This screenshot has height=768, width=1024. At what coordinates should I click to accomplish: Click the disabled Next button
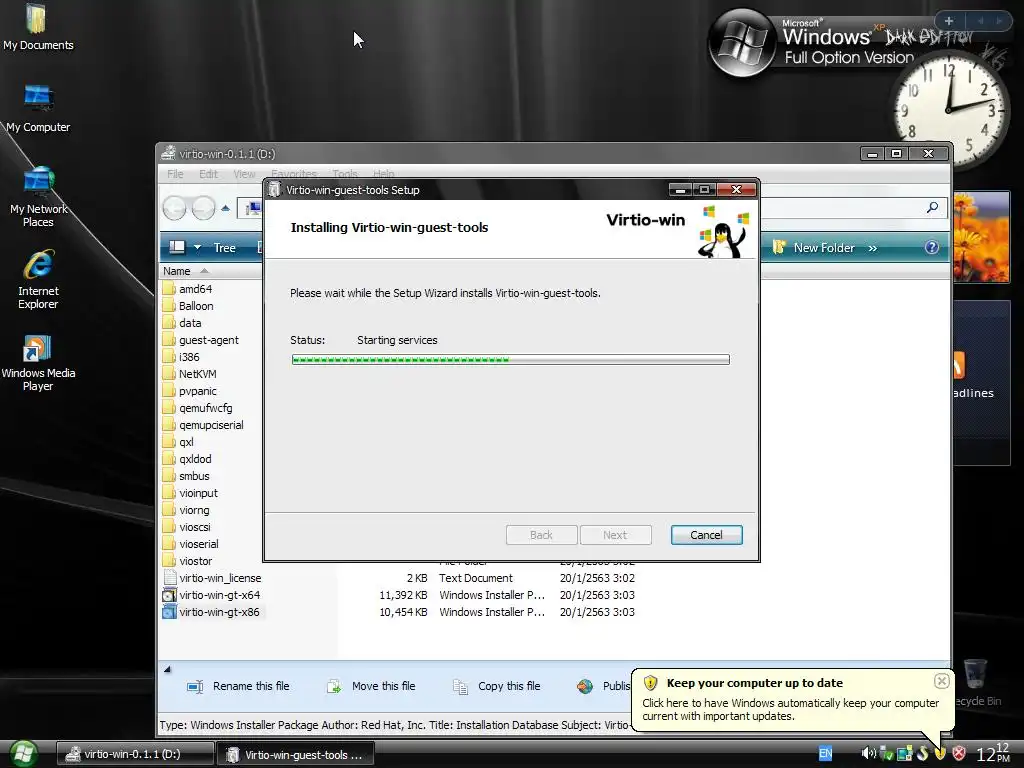[615, 535]
